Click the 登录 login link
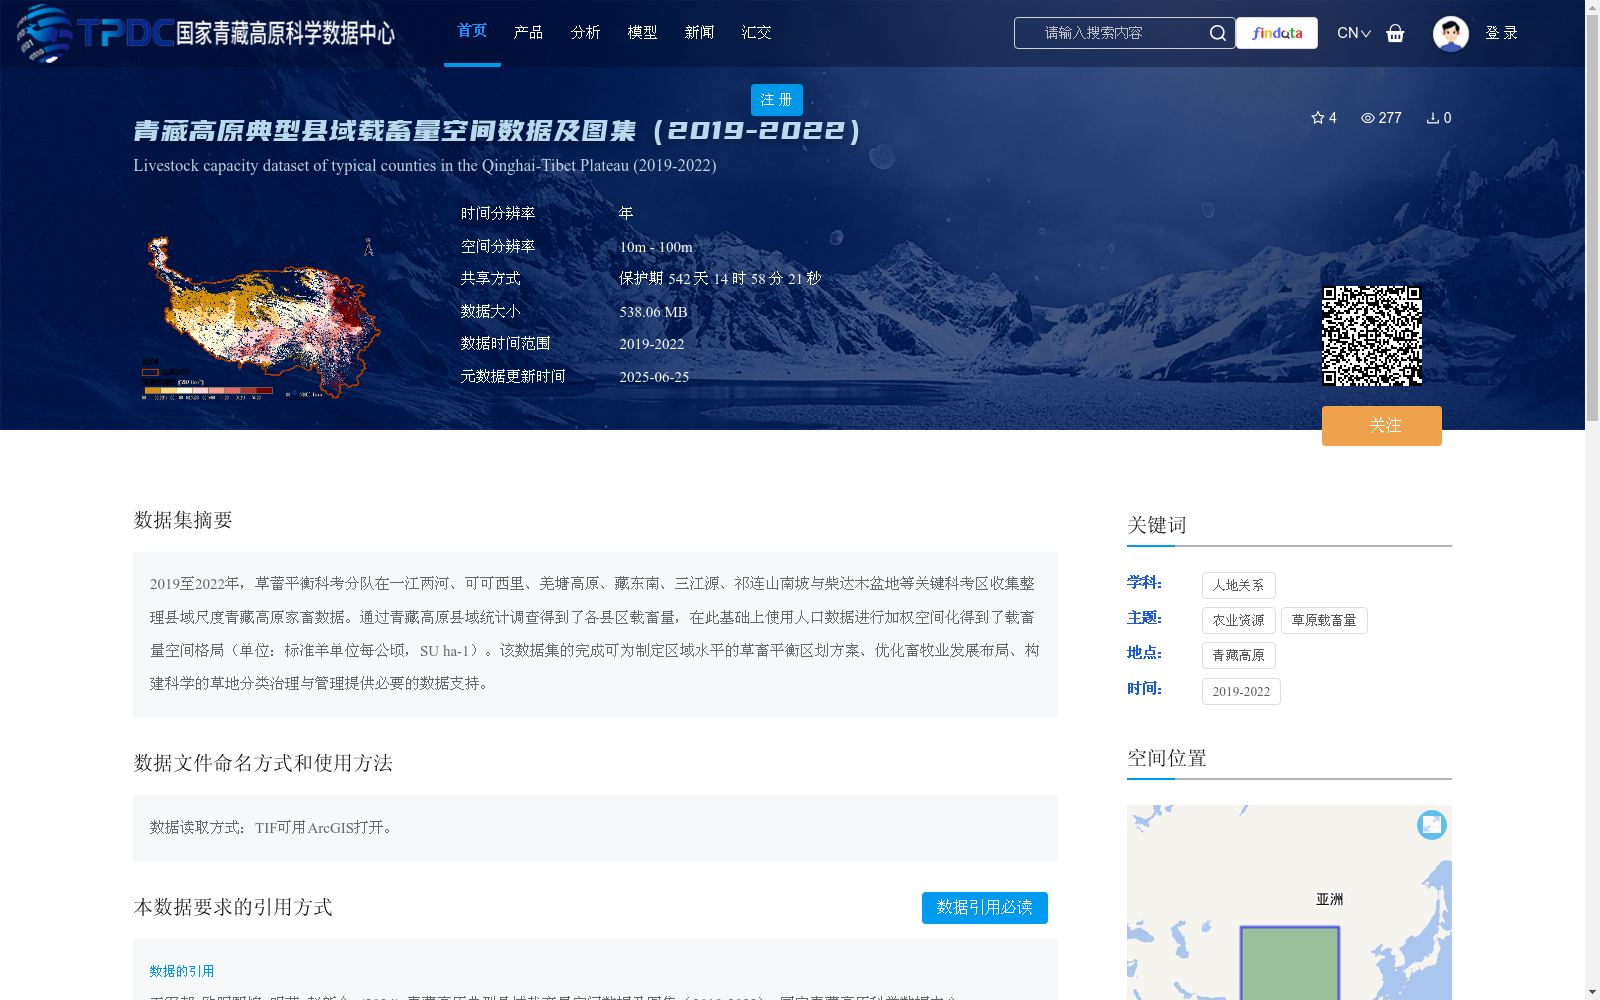1600x1000 pixels. click(x=1501, y=33)
